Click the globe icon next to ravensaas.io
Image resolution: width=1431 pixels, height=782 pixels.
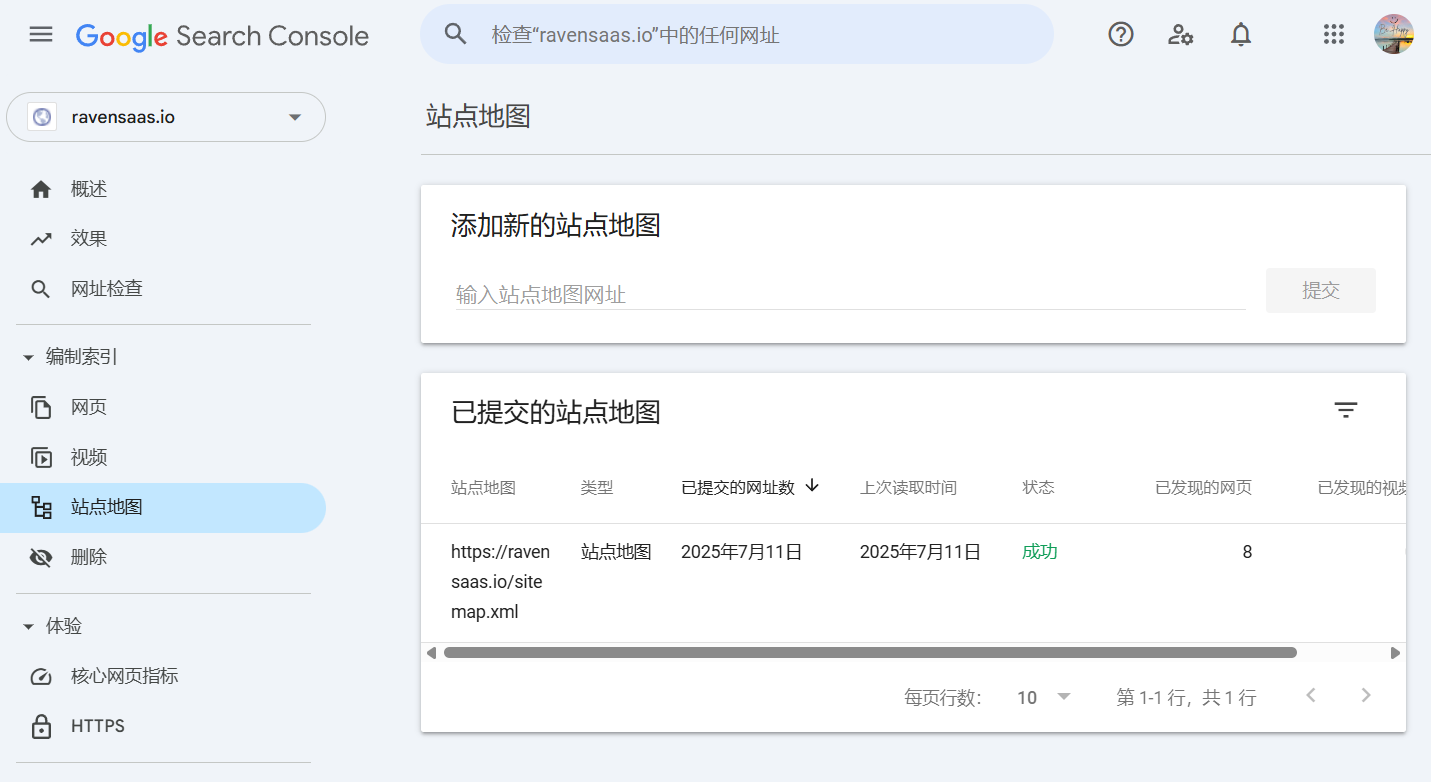[41, 117]
